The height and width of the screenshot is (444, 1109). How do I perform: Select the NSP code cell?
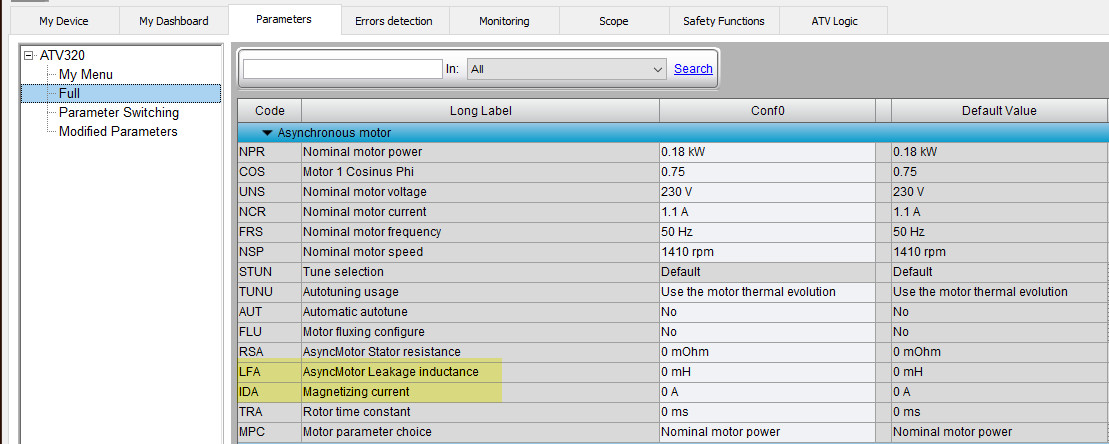click(269, 252)
